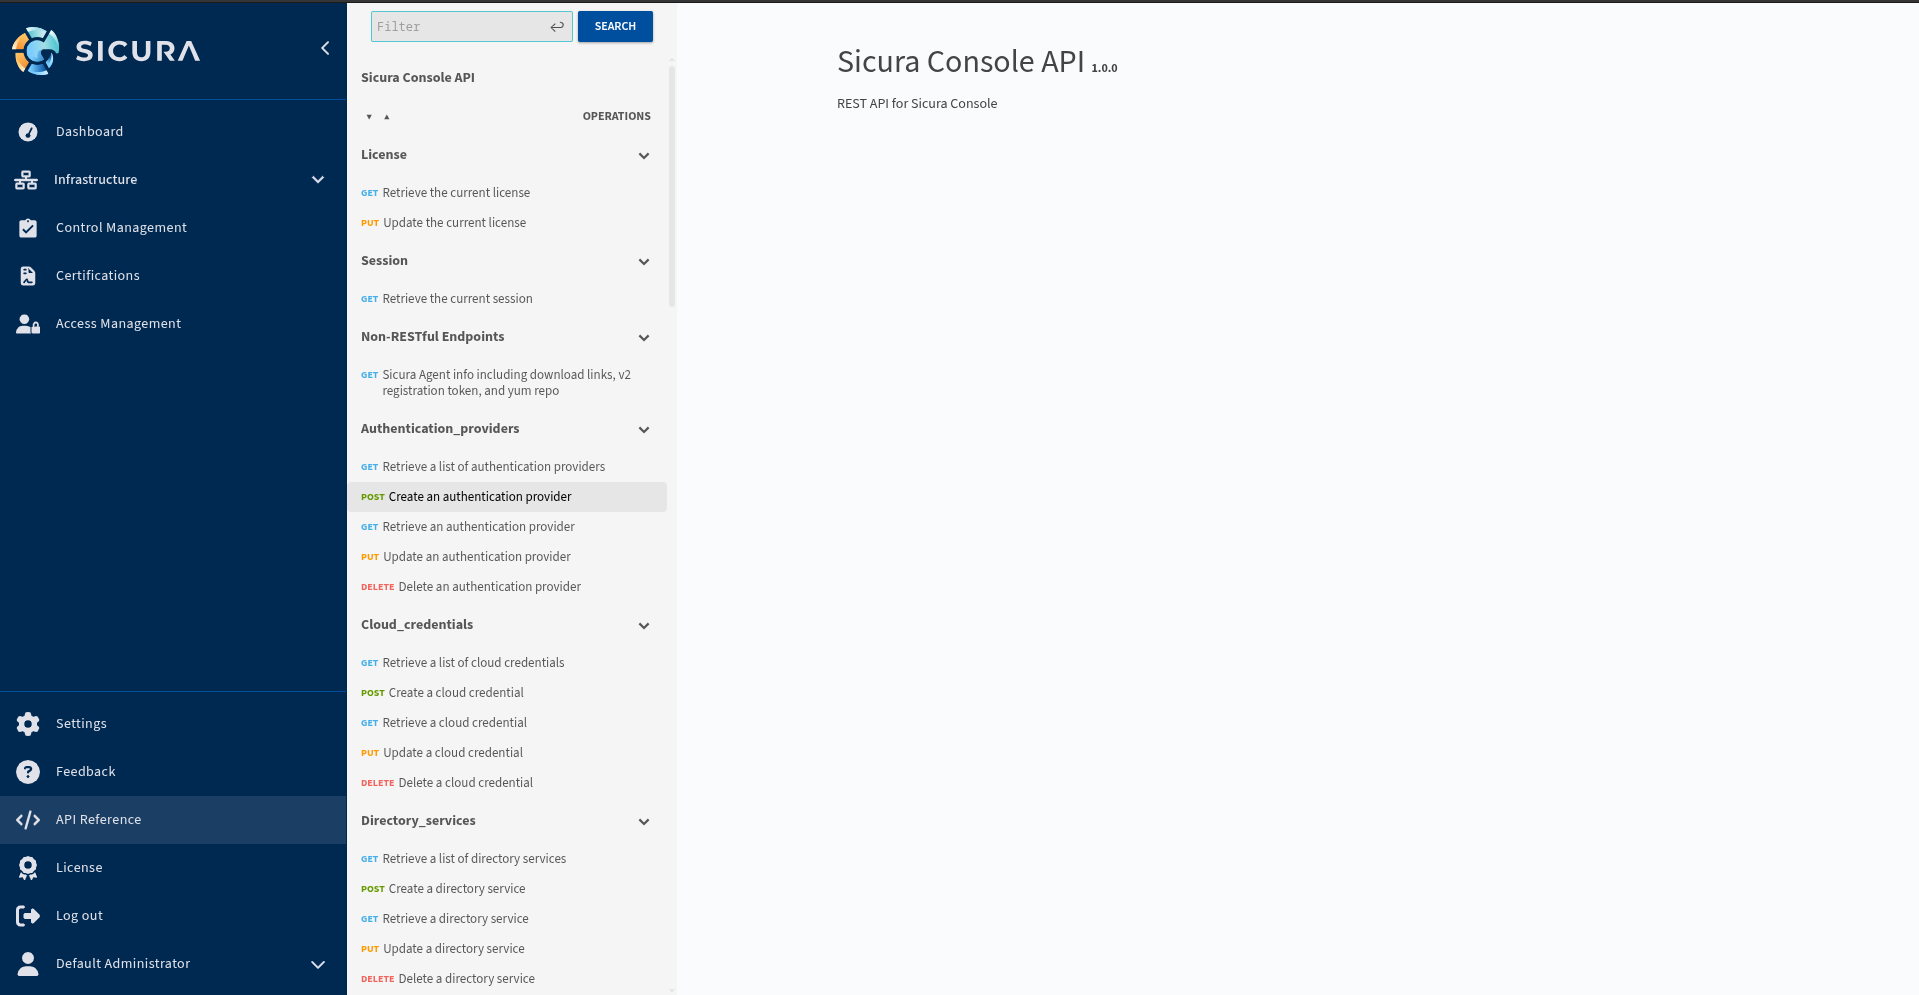
Task: Collapse the Authentication_providers section
Action: click(x=644, y=430)
